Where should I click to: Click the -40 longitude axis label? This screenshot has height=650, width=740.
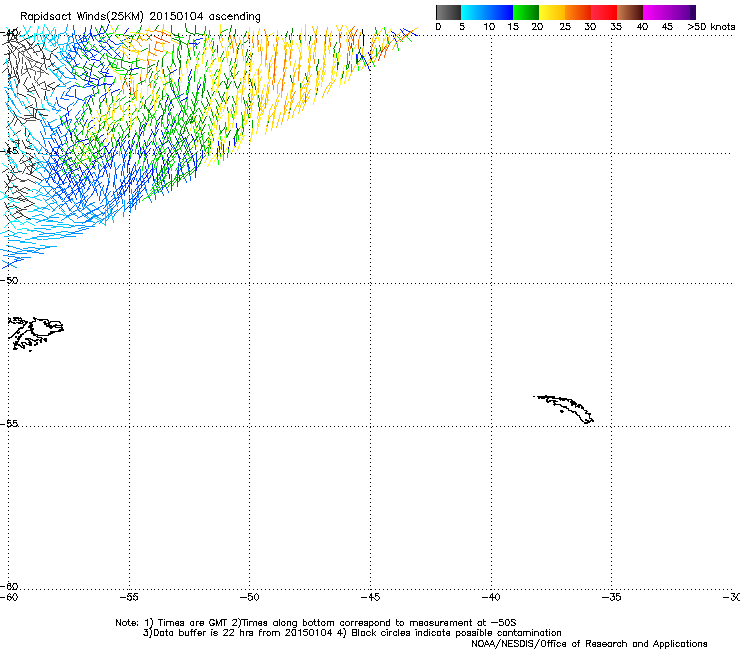click(491, 597)
